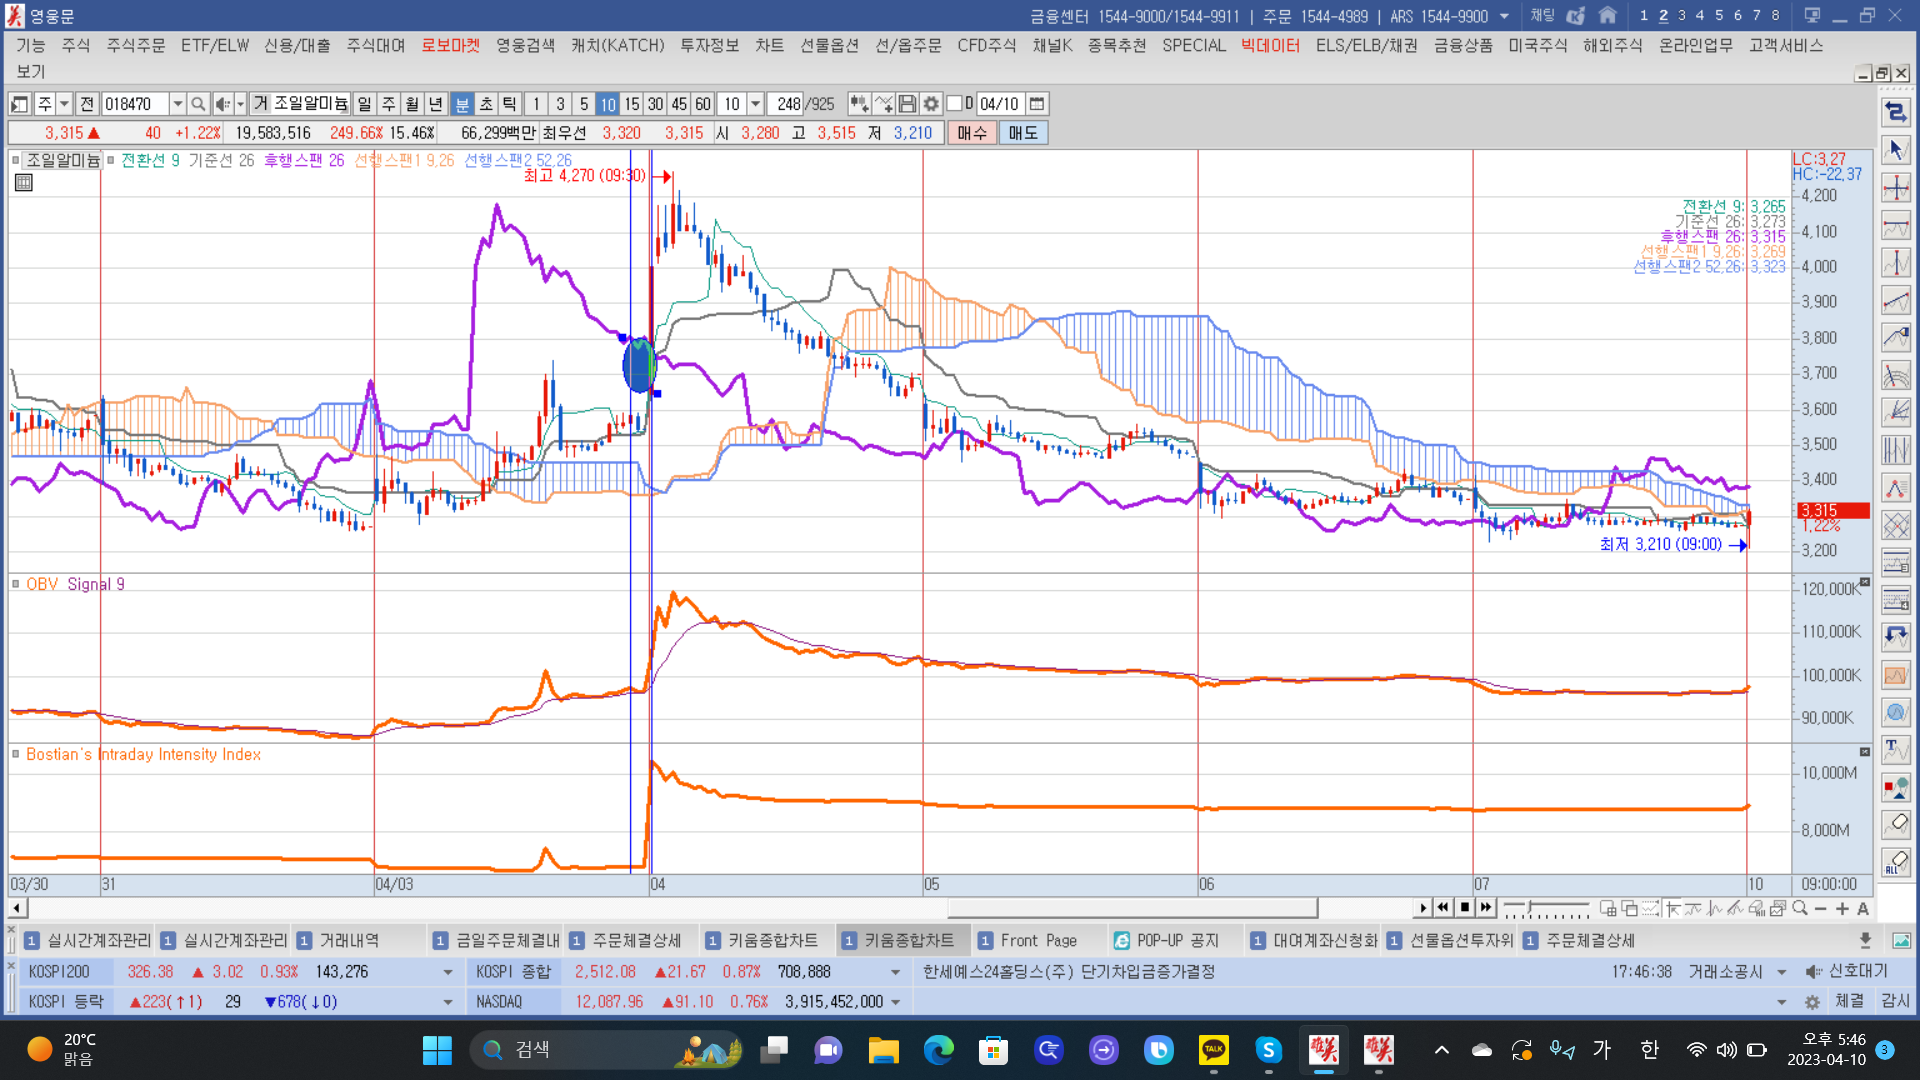Click the zoom-in plus icon below chart
The height and width of the screenshot is (1080, 1920).
[x=1841, y=908]
